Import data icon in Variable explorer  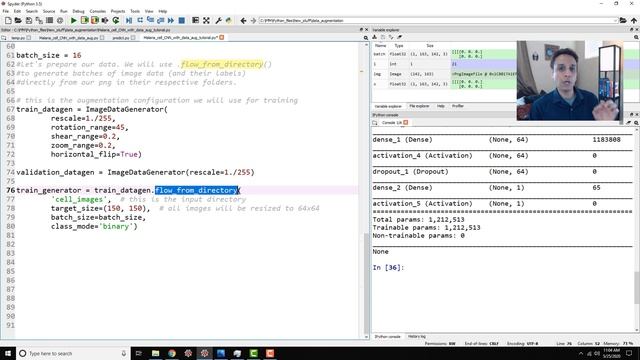(375, 37)
